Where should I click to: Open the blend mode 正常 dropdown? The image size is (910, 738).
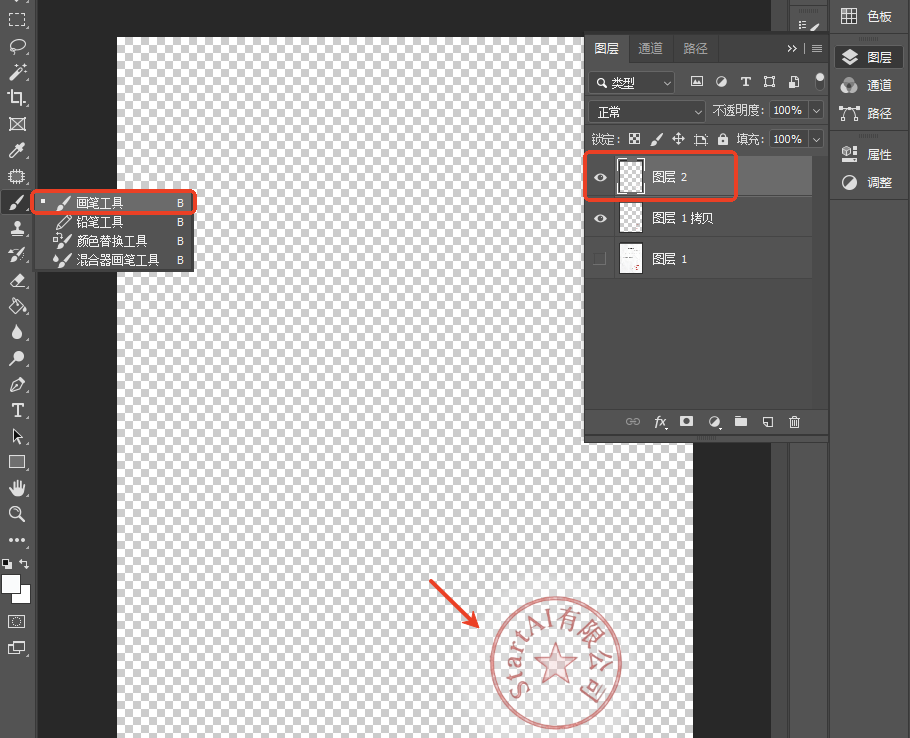[647, 111]
